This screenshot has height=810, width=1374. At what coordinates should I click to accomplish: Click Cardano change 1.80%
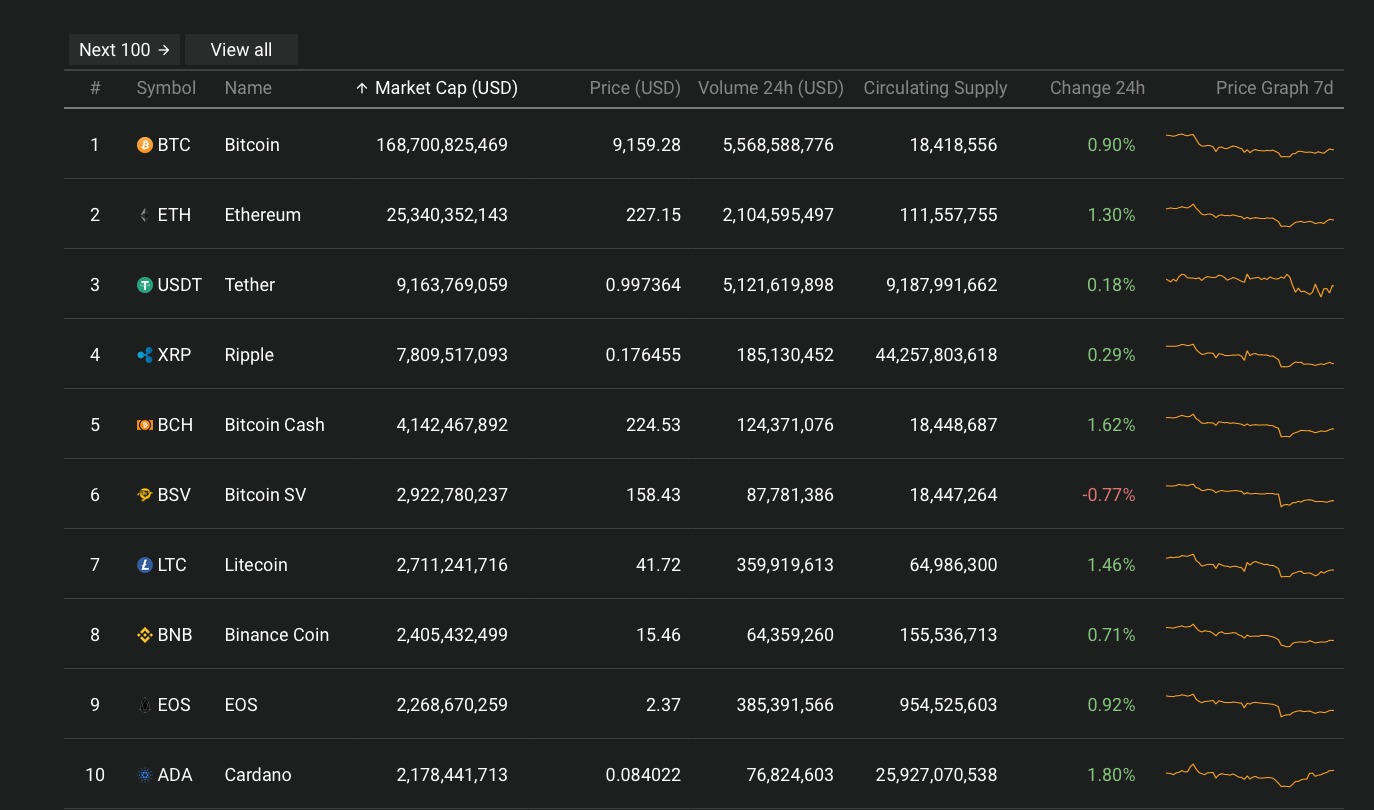[1112, 775]
